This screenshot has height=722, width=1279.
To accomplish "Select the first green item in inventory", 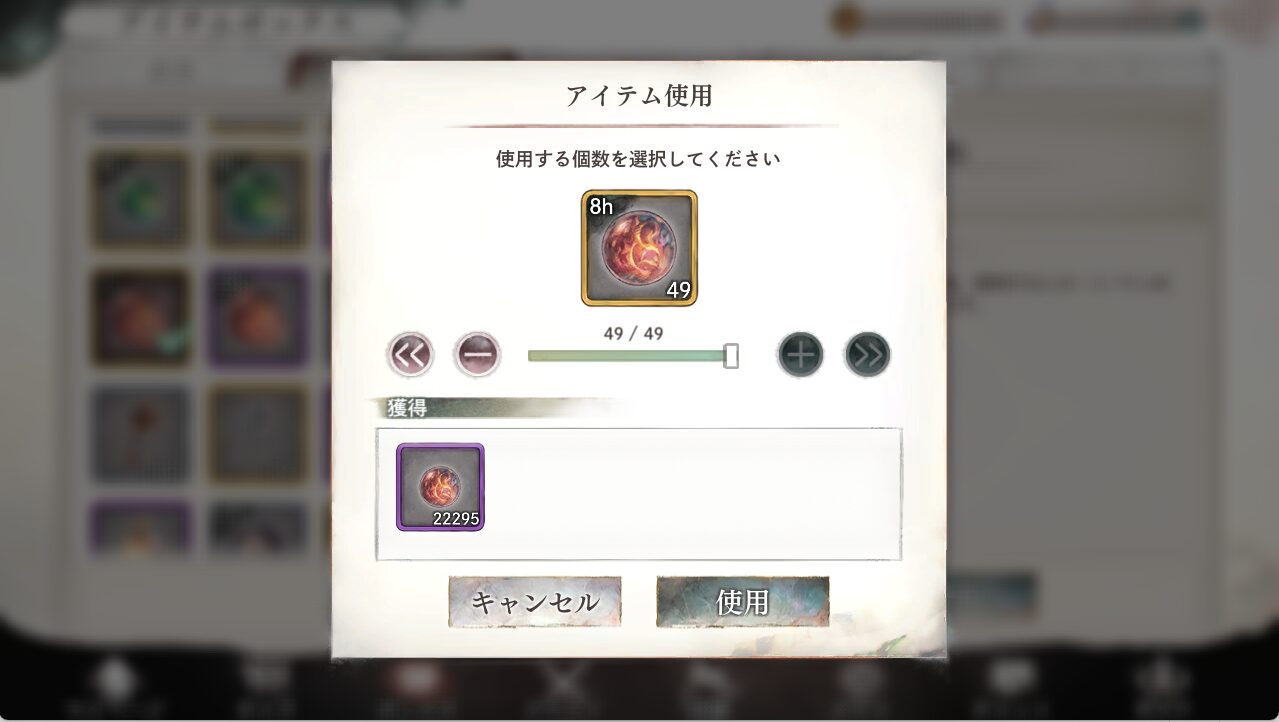I will coord(140,199).
